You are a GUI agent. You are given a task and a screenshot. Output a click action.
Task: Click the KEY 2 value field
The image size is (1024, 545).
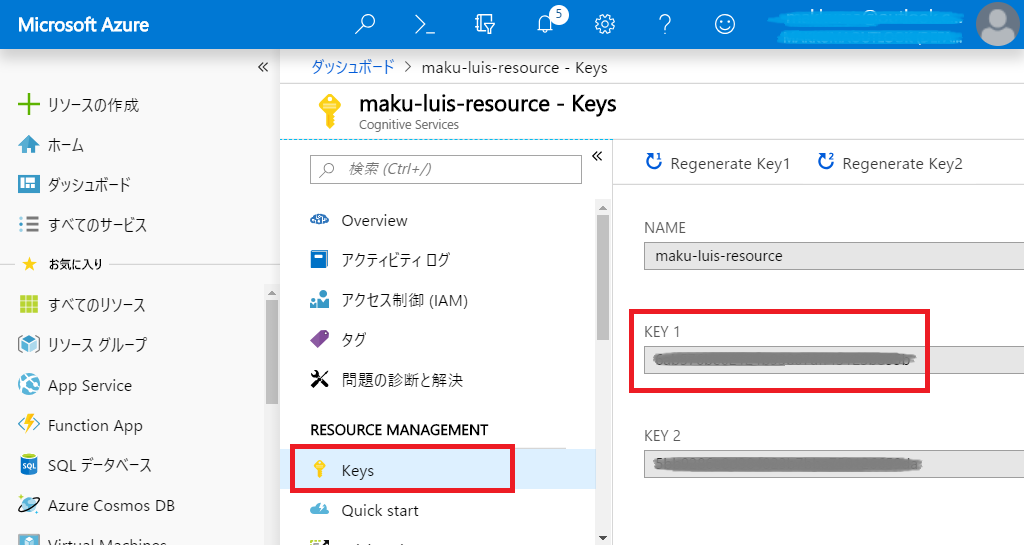834,464
